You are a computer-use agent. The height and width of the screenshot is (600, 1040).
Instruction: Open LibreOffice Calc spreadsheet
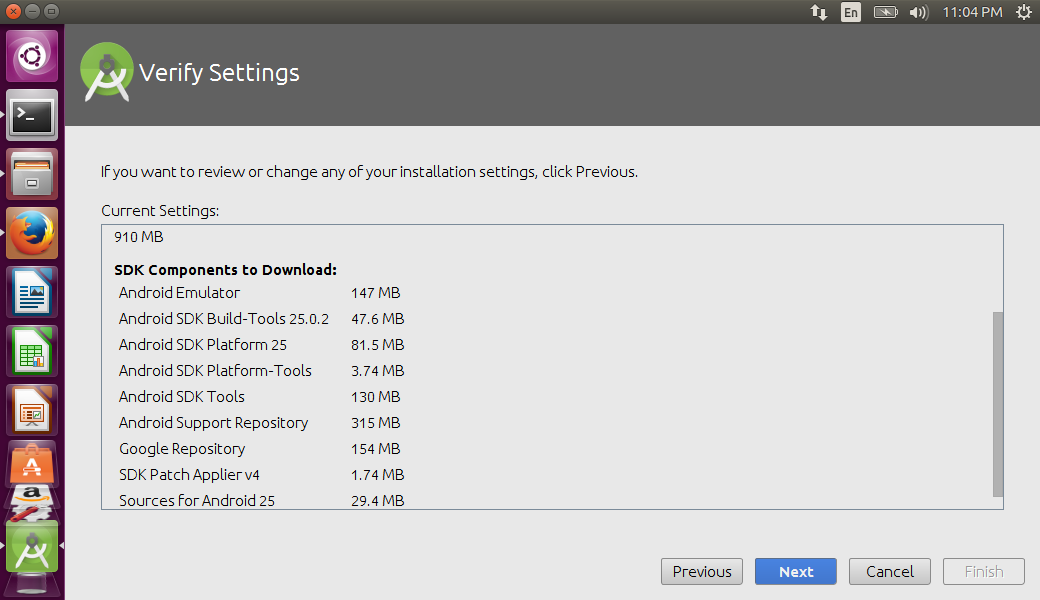[x=32, y=351]
